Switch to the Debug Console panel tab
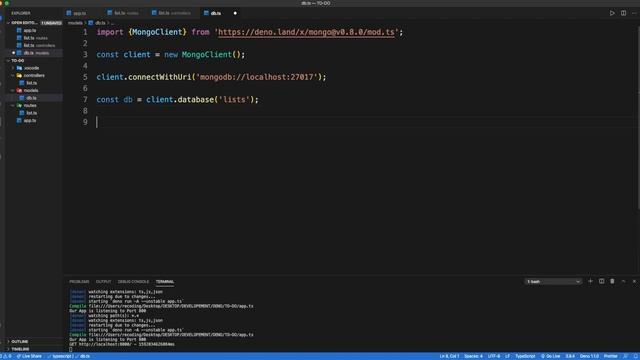 [x=133, y=282]
